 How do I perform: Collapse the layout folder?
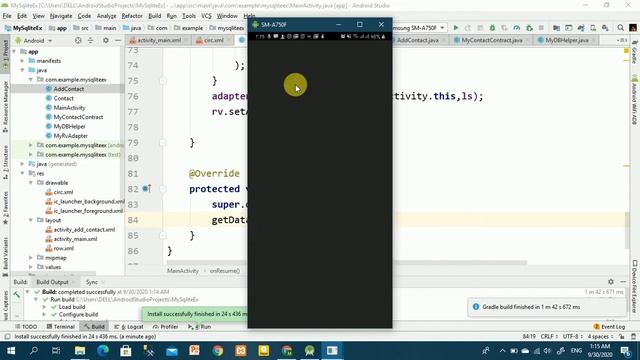(x=31, y=220)
